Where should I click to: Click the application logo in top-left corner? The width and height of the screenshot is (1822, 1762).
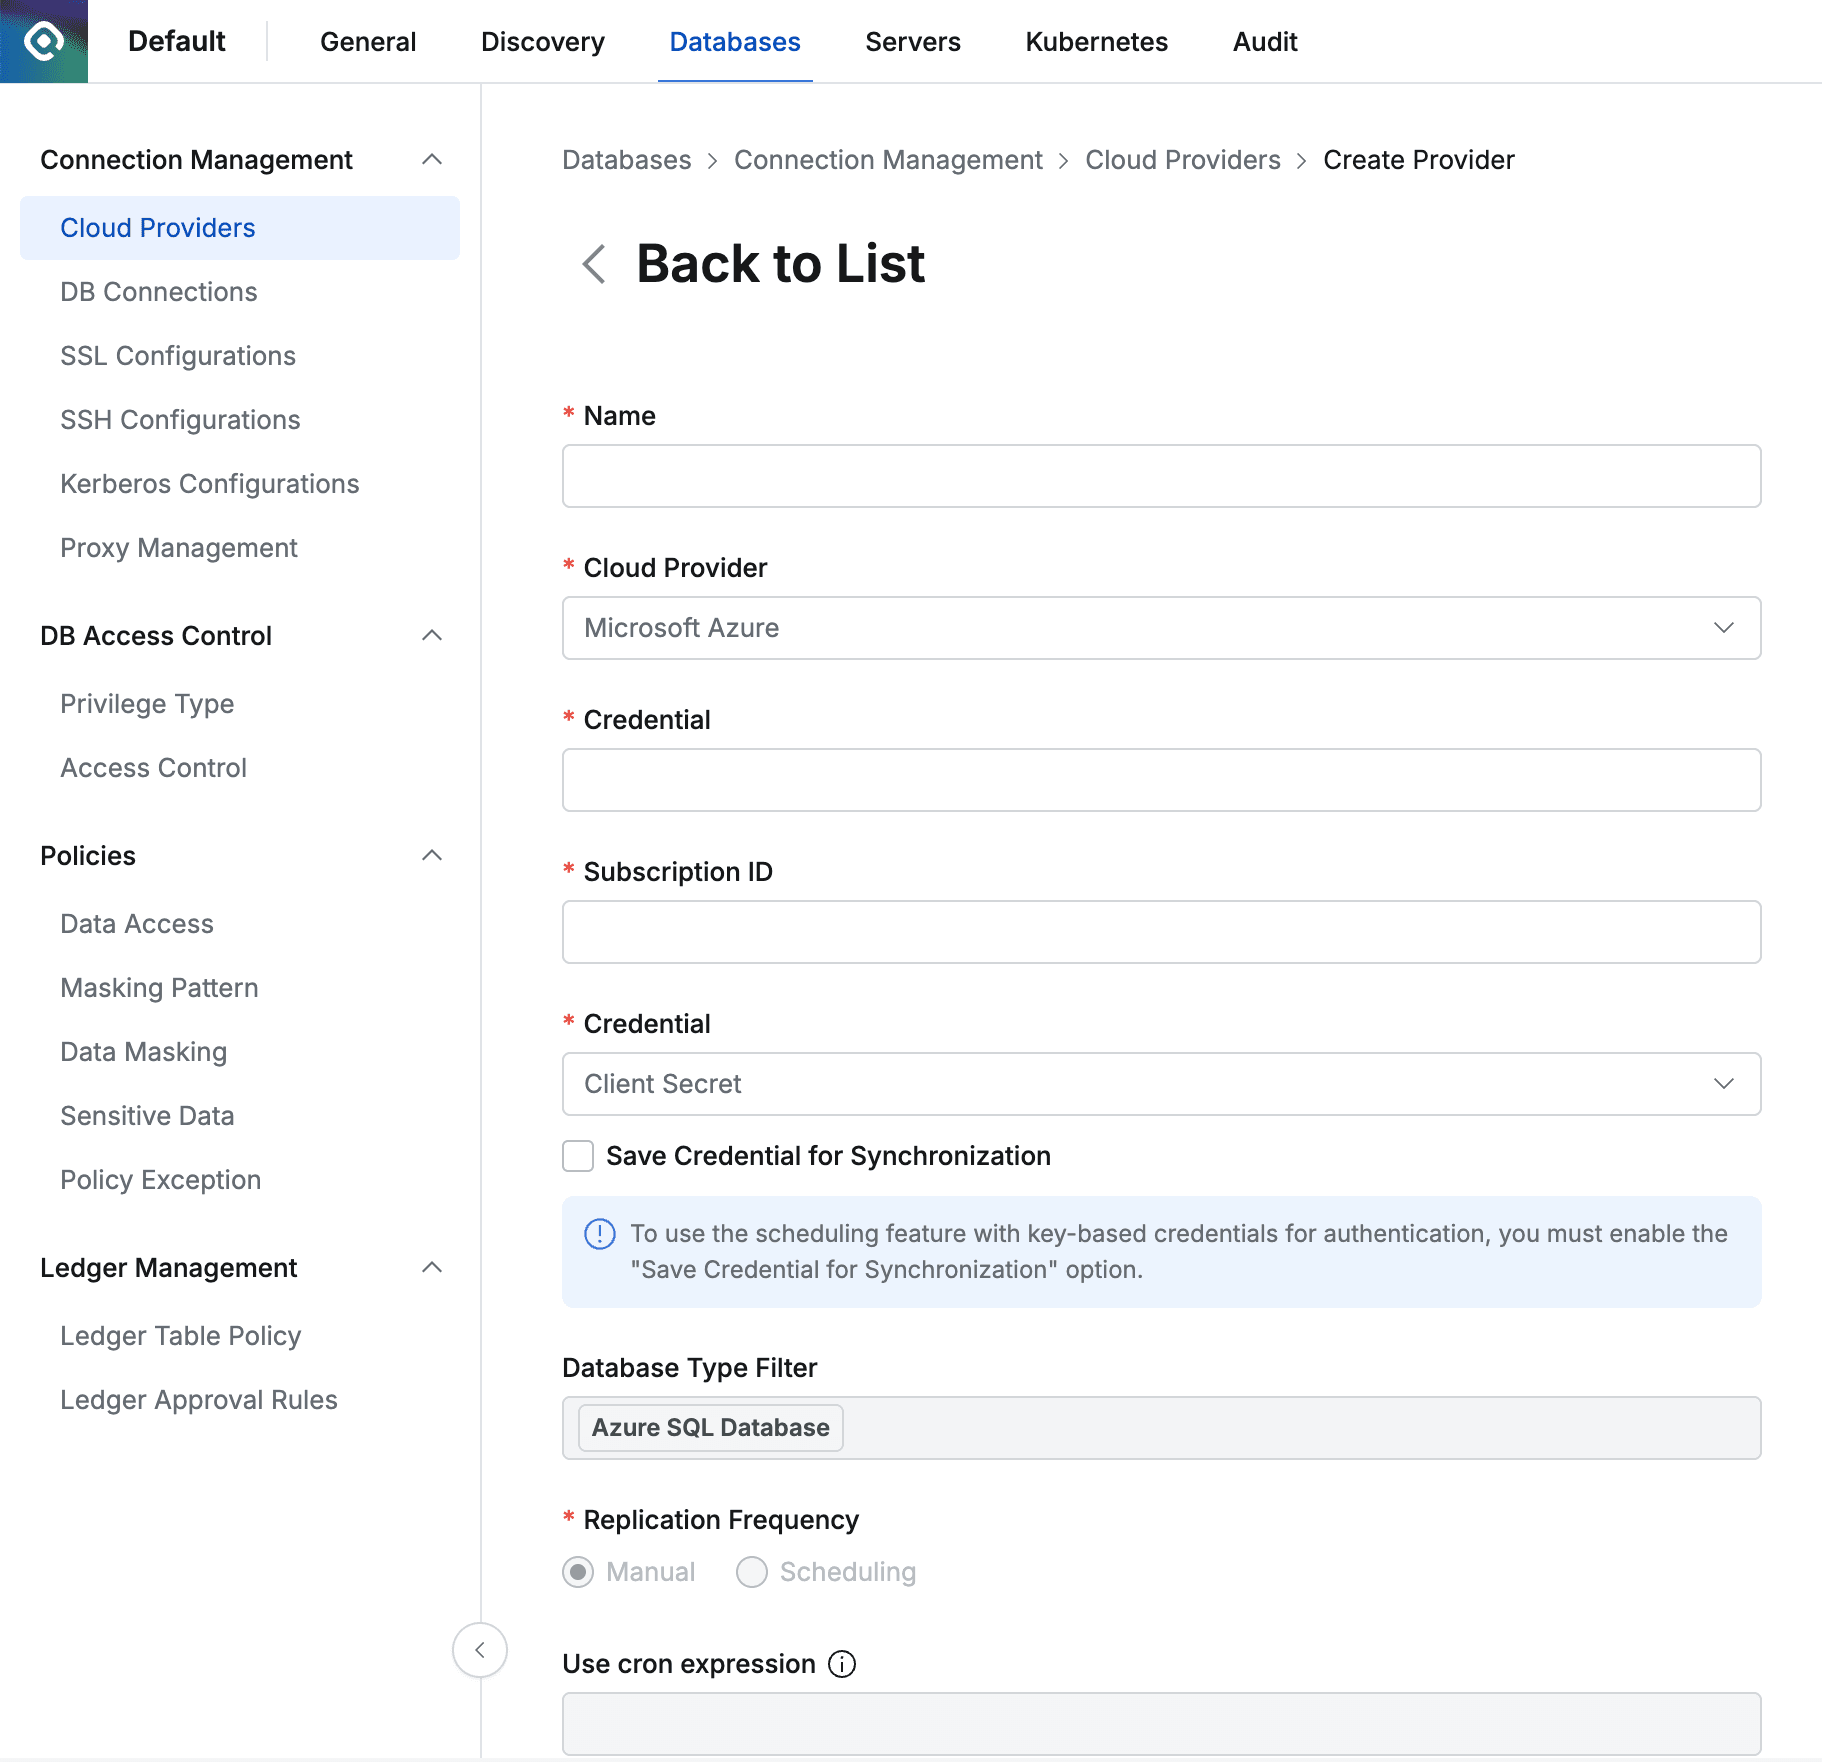pyautogui.click(x=44, y=41)
